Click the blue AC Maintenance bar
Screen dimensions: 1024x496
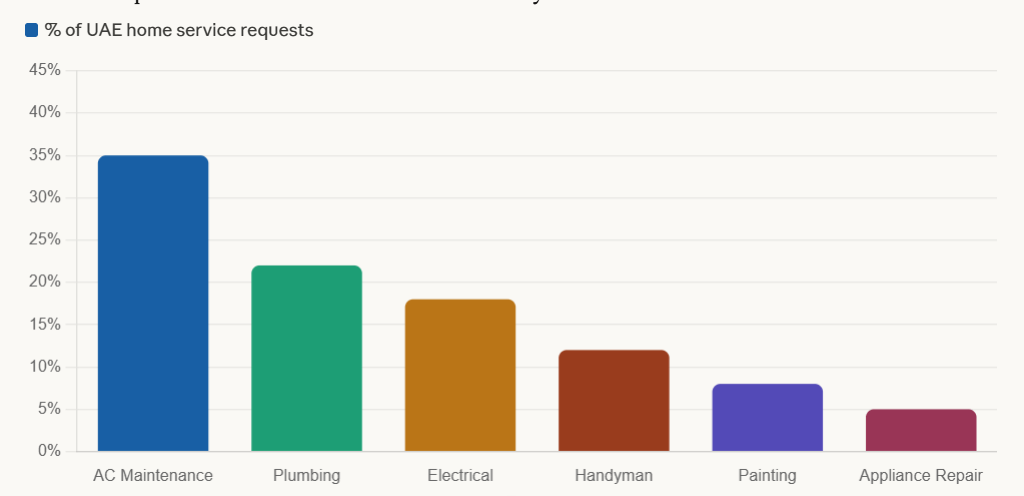[153, 303]
